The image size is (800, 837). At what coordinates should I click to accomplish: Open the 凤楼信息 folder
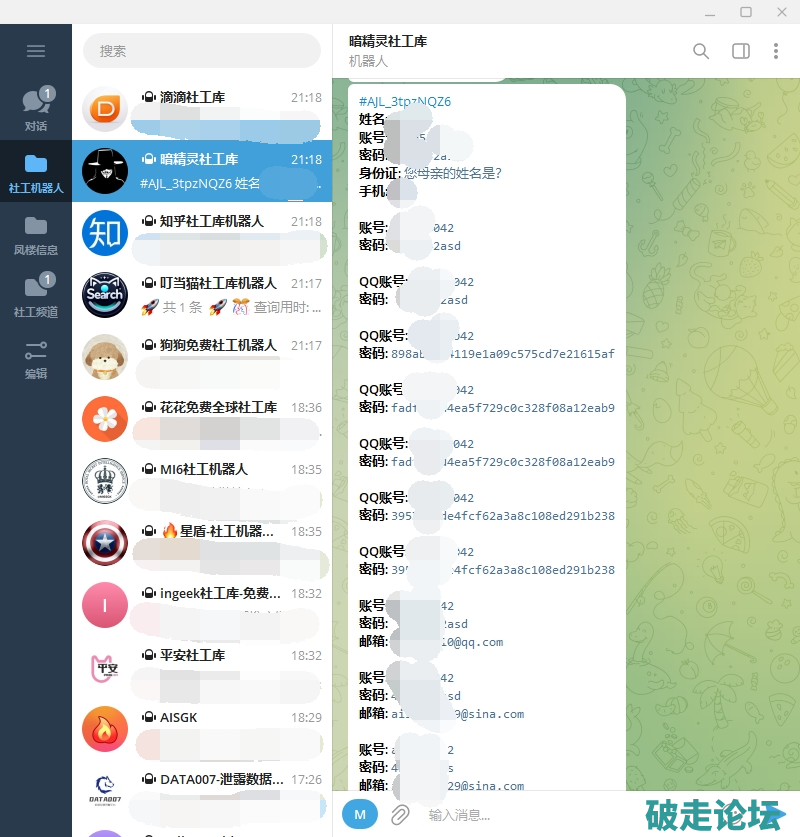tap(36, 234)
